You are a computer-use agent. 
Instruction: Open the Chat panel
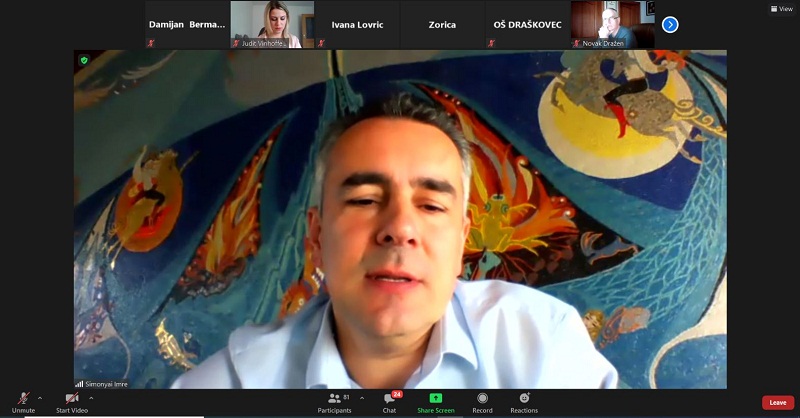tap(389, 399)
